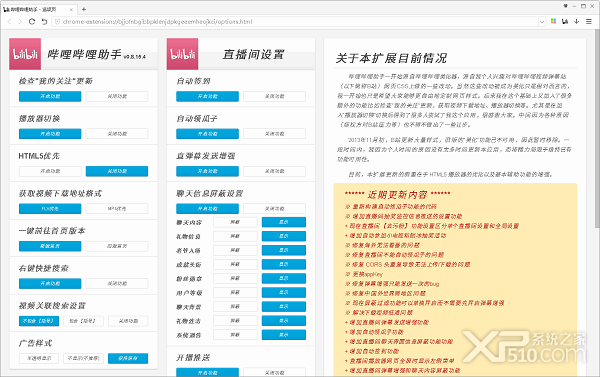Disable 直弹幕发送增强 feature
This screenshot has height=377, width=600.
click(x=274, y=171)
